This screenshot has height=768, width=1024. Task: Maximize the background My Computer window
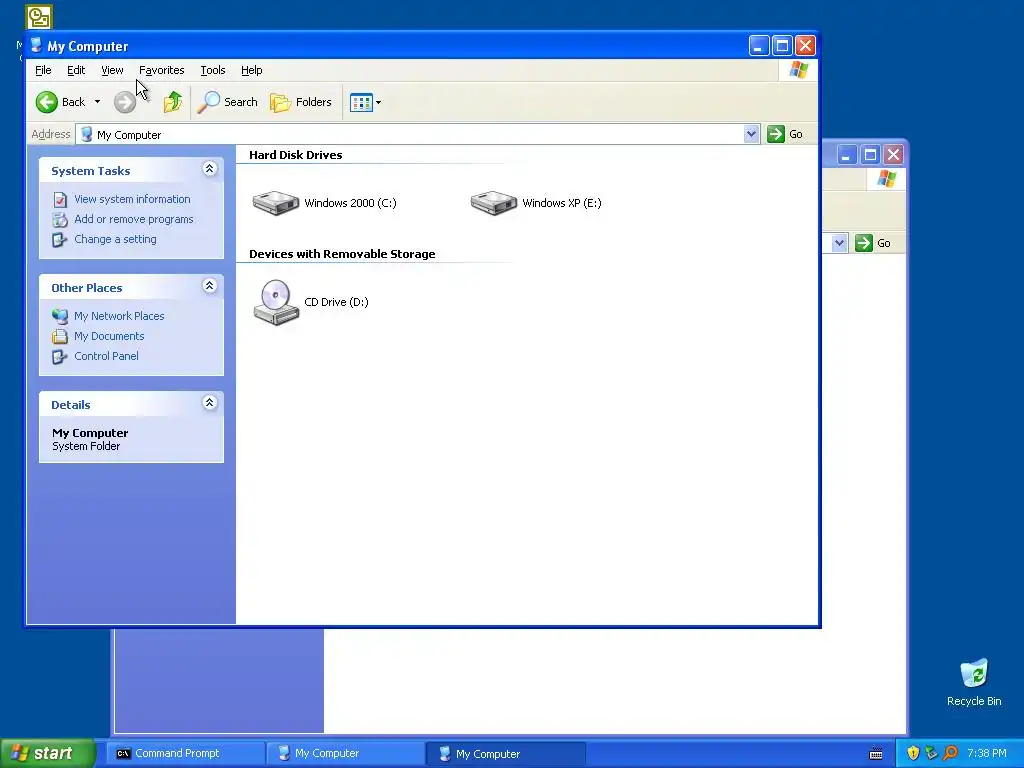[870, 155]
